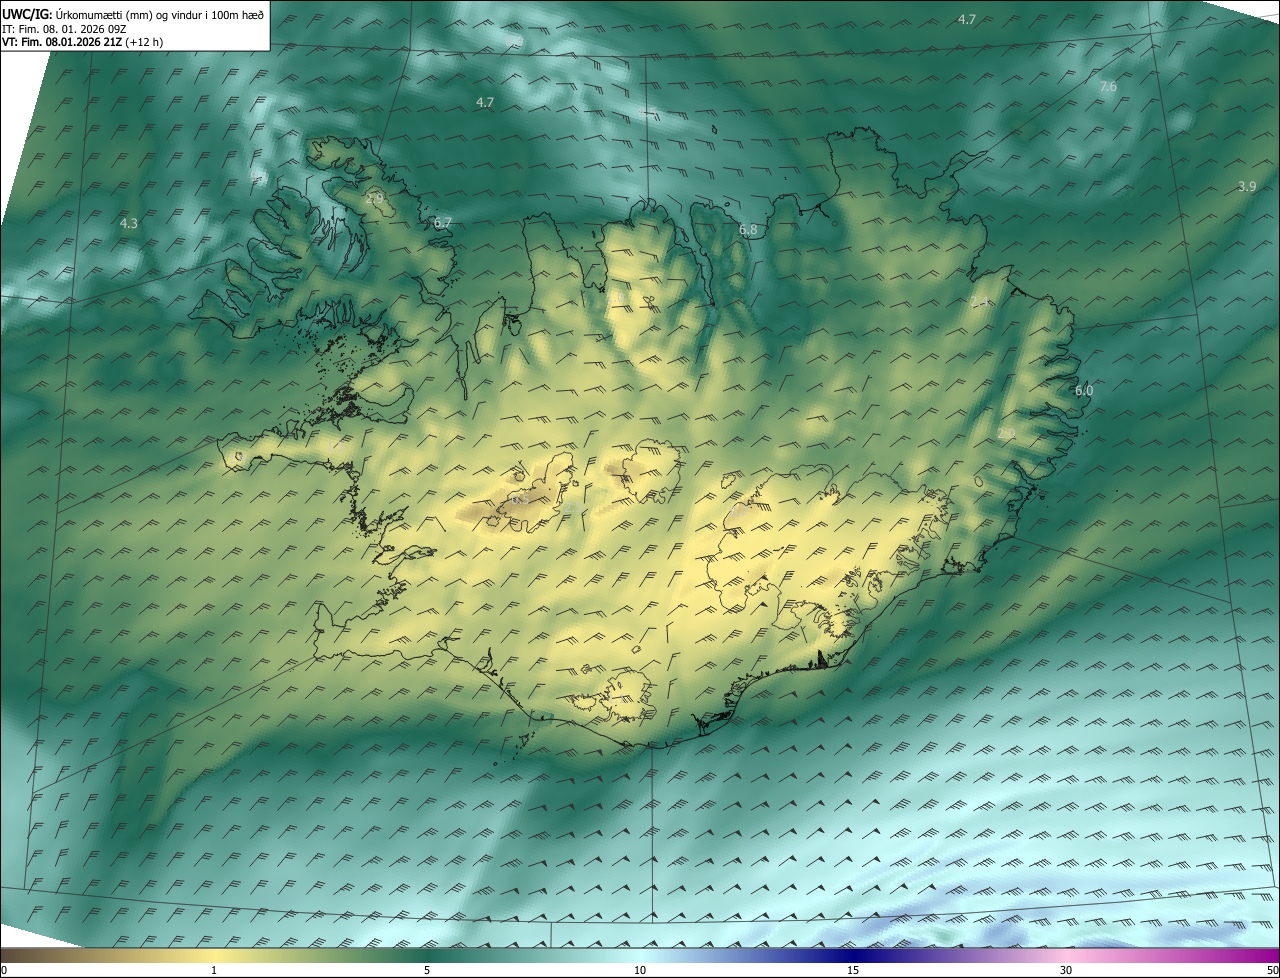Click the 30 tick on the color scale
Screen dimensions: 1280x978
pyautogui.click(x=1066, y=970)
